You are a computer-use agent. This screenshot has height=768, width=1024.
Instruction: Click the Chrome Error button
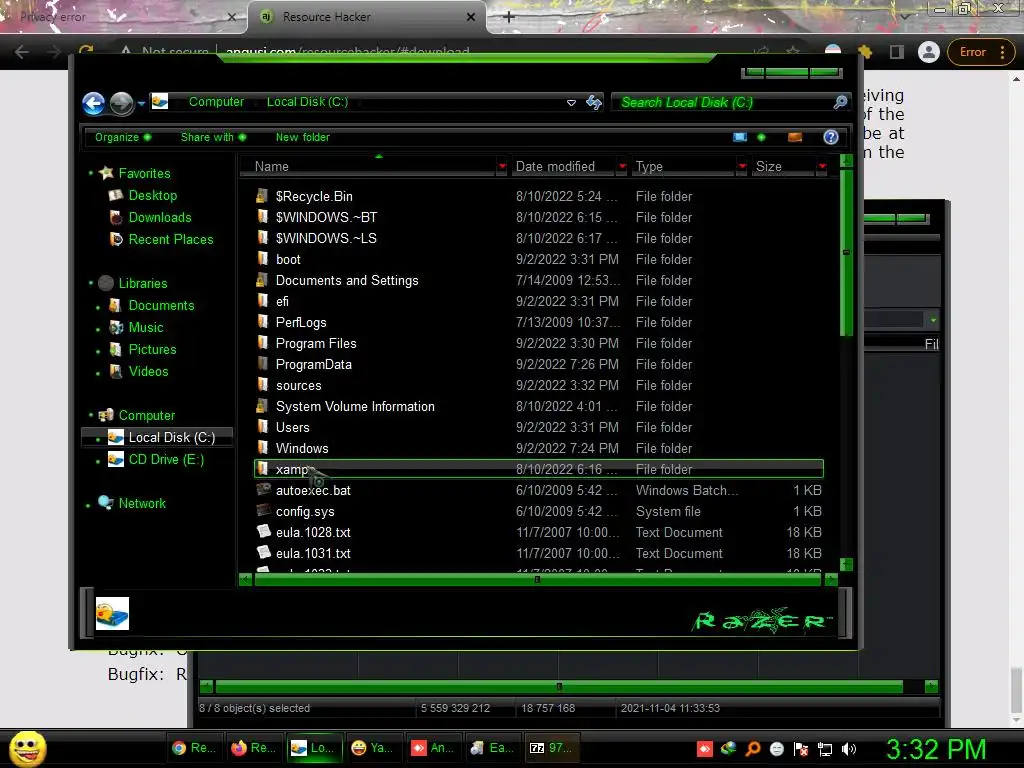click(981, 52)
